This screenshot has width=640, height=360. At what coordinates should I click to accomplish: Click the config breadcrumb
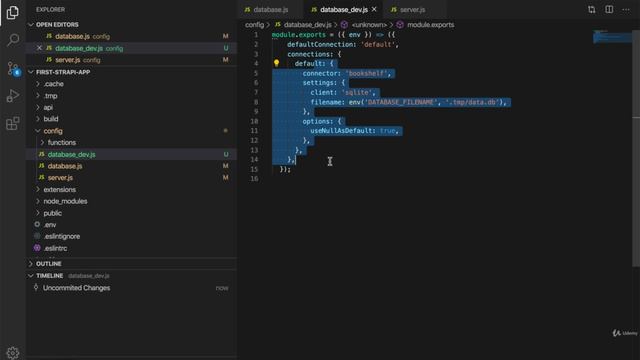click(254, 24)
